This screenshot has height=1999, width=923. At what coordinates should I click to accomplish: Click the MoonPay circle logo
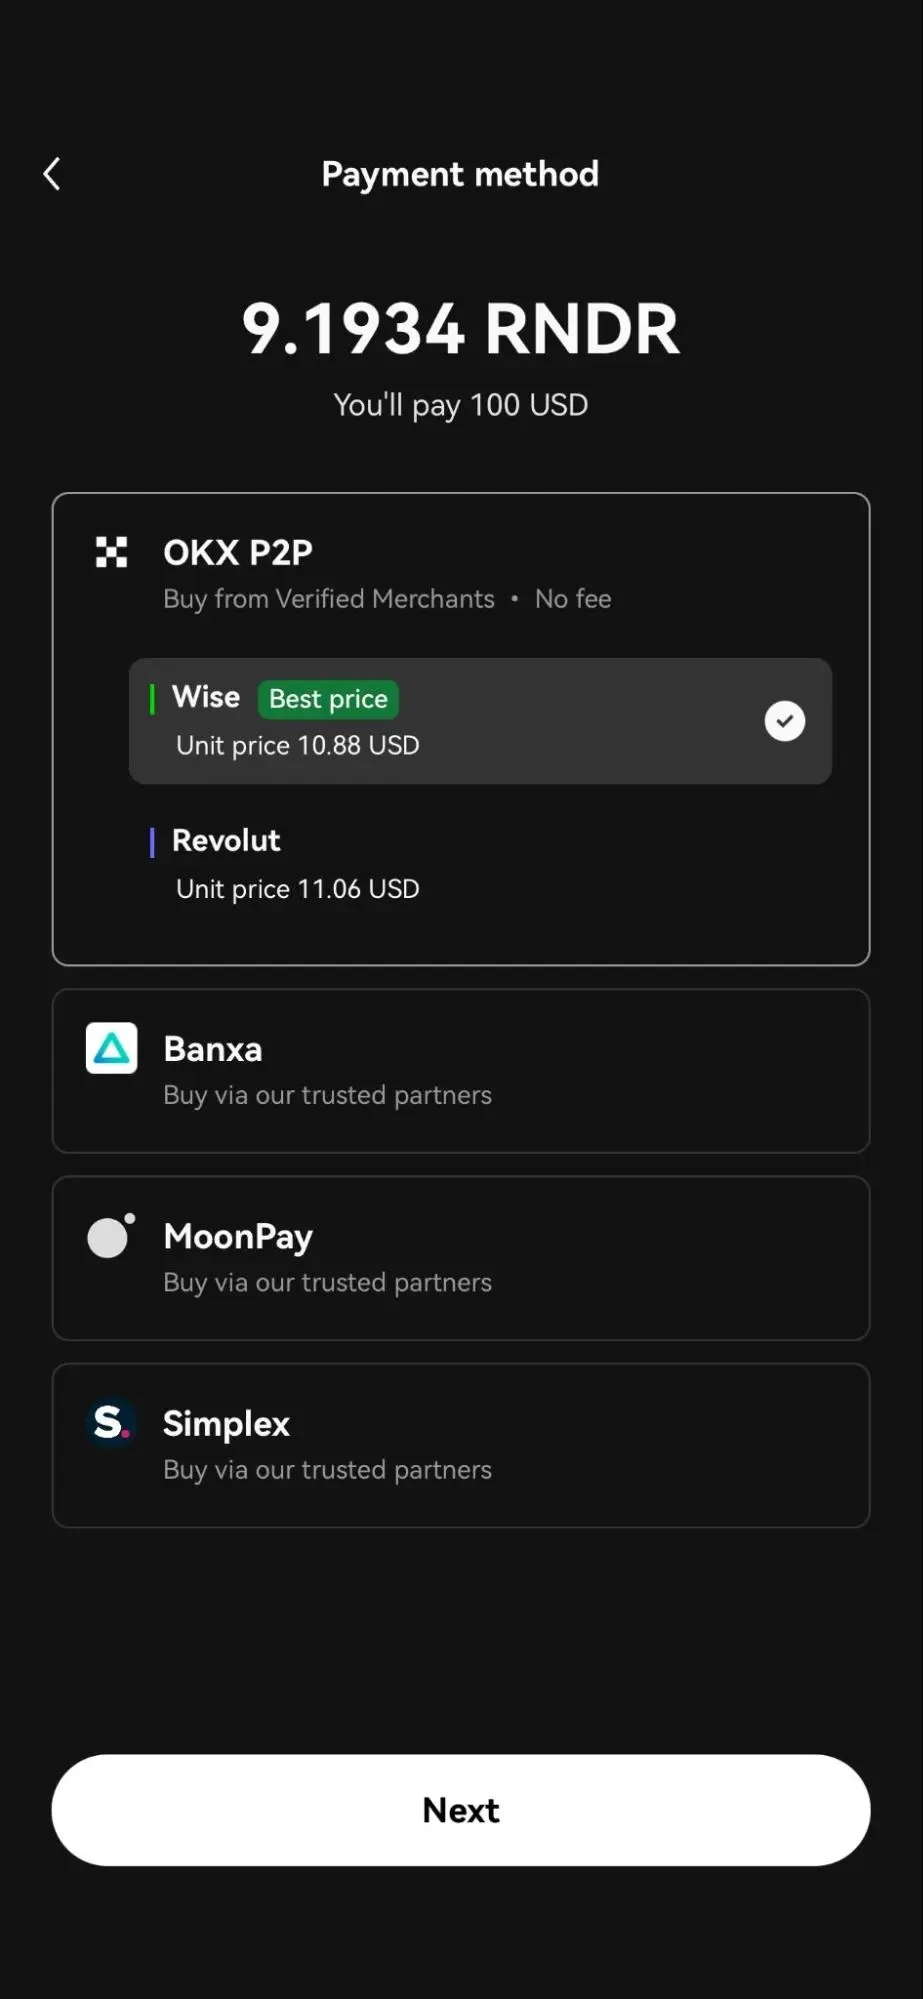click(x=111, y=1235)
